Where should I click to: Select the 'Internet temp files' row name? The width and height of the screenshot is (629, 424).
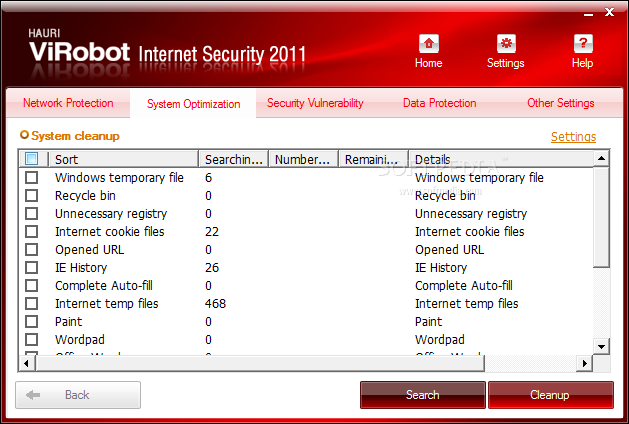pyautogui.click(x=107, y=304)
